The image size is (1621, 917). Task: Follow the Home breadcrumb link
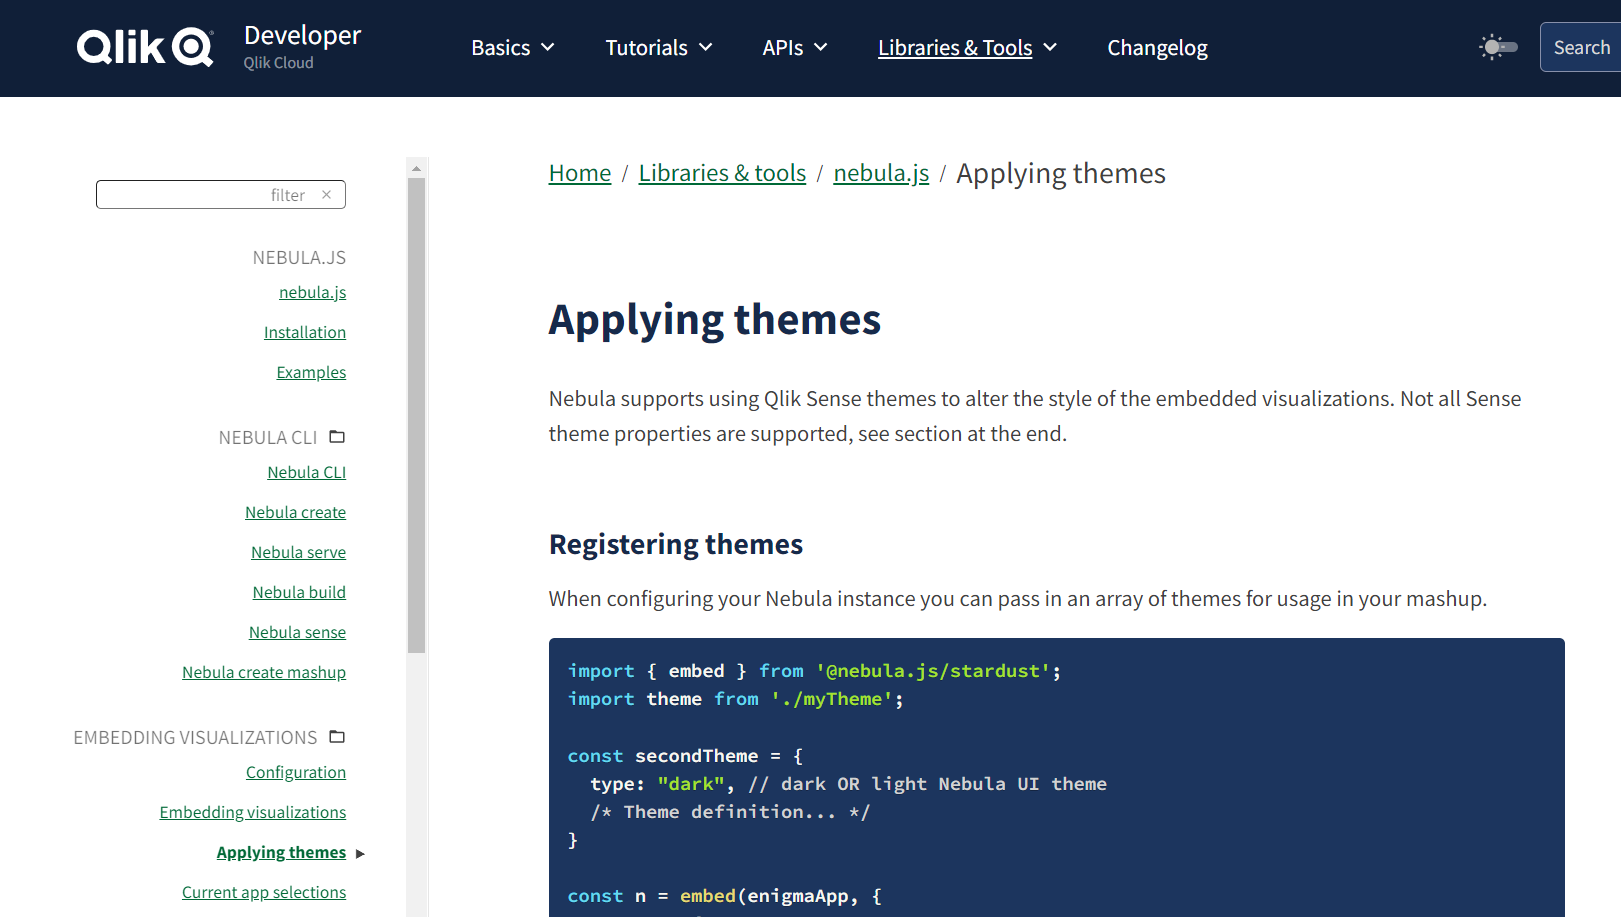(x=579, y=173)
